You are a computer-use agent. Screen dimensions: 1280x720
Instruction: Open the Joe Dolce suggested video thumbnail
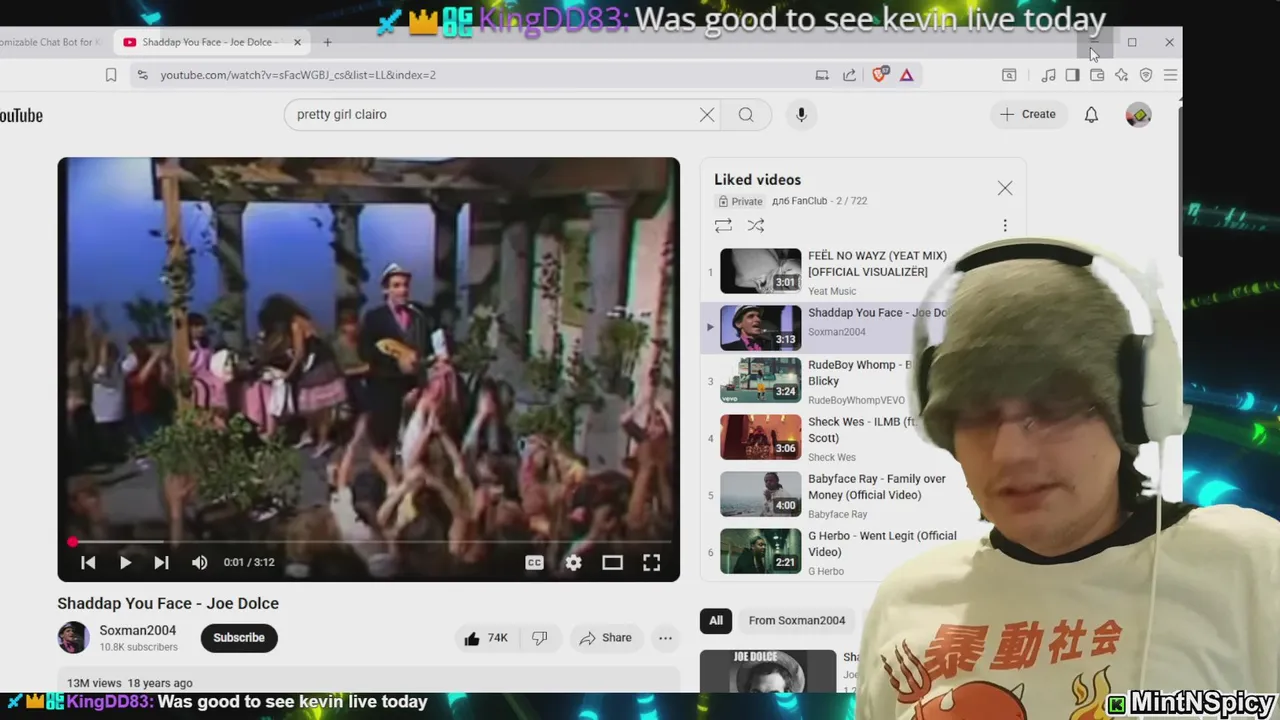pos(768,670)
